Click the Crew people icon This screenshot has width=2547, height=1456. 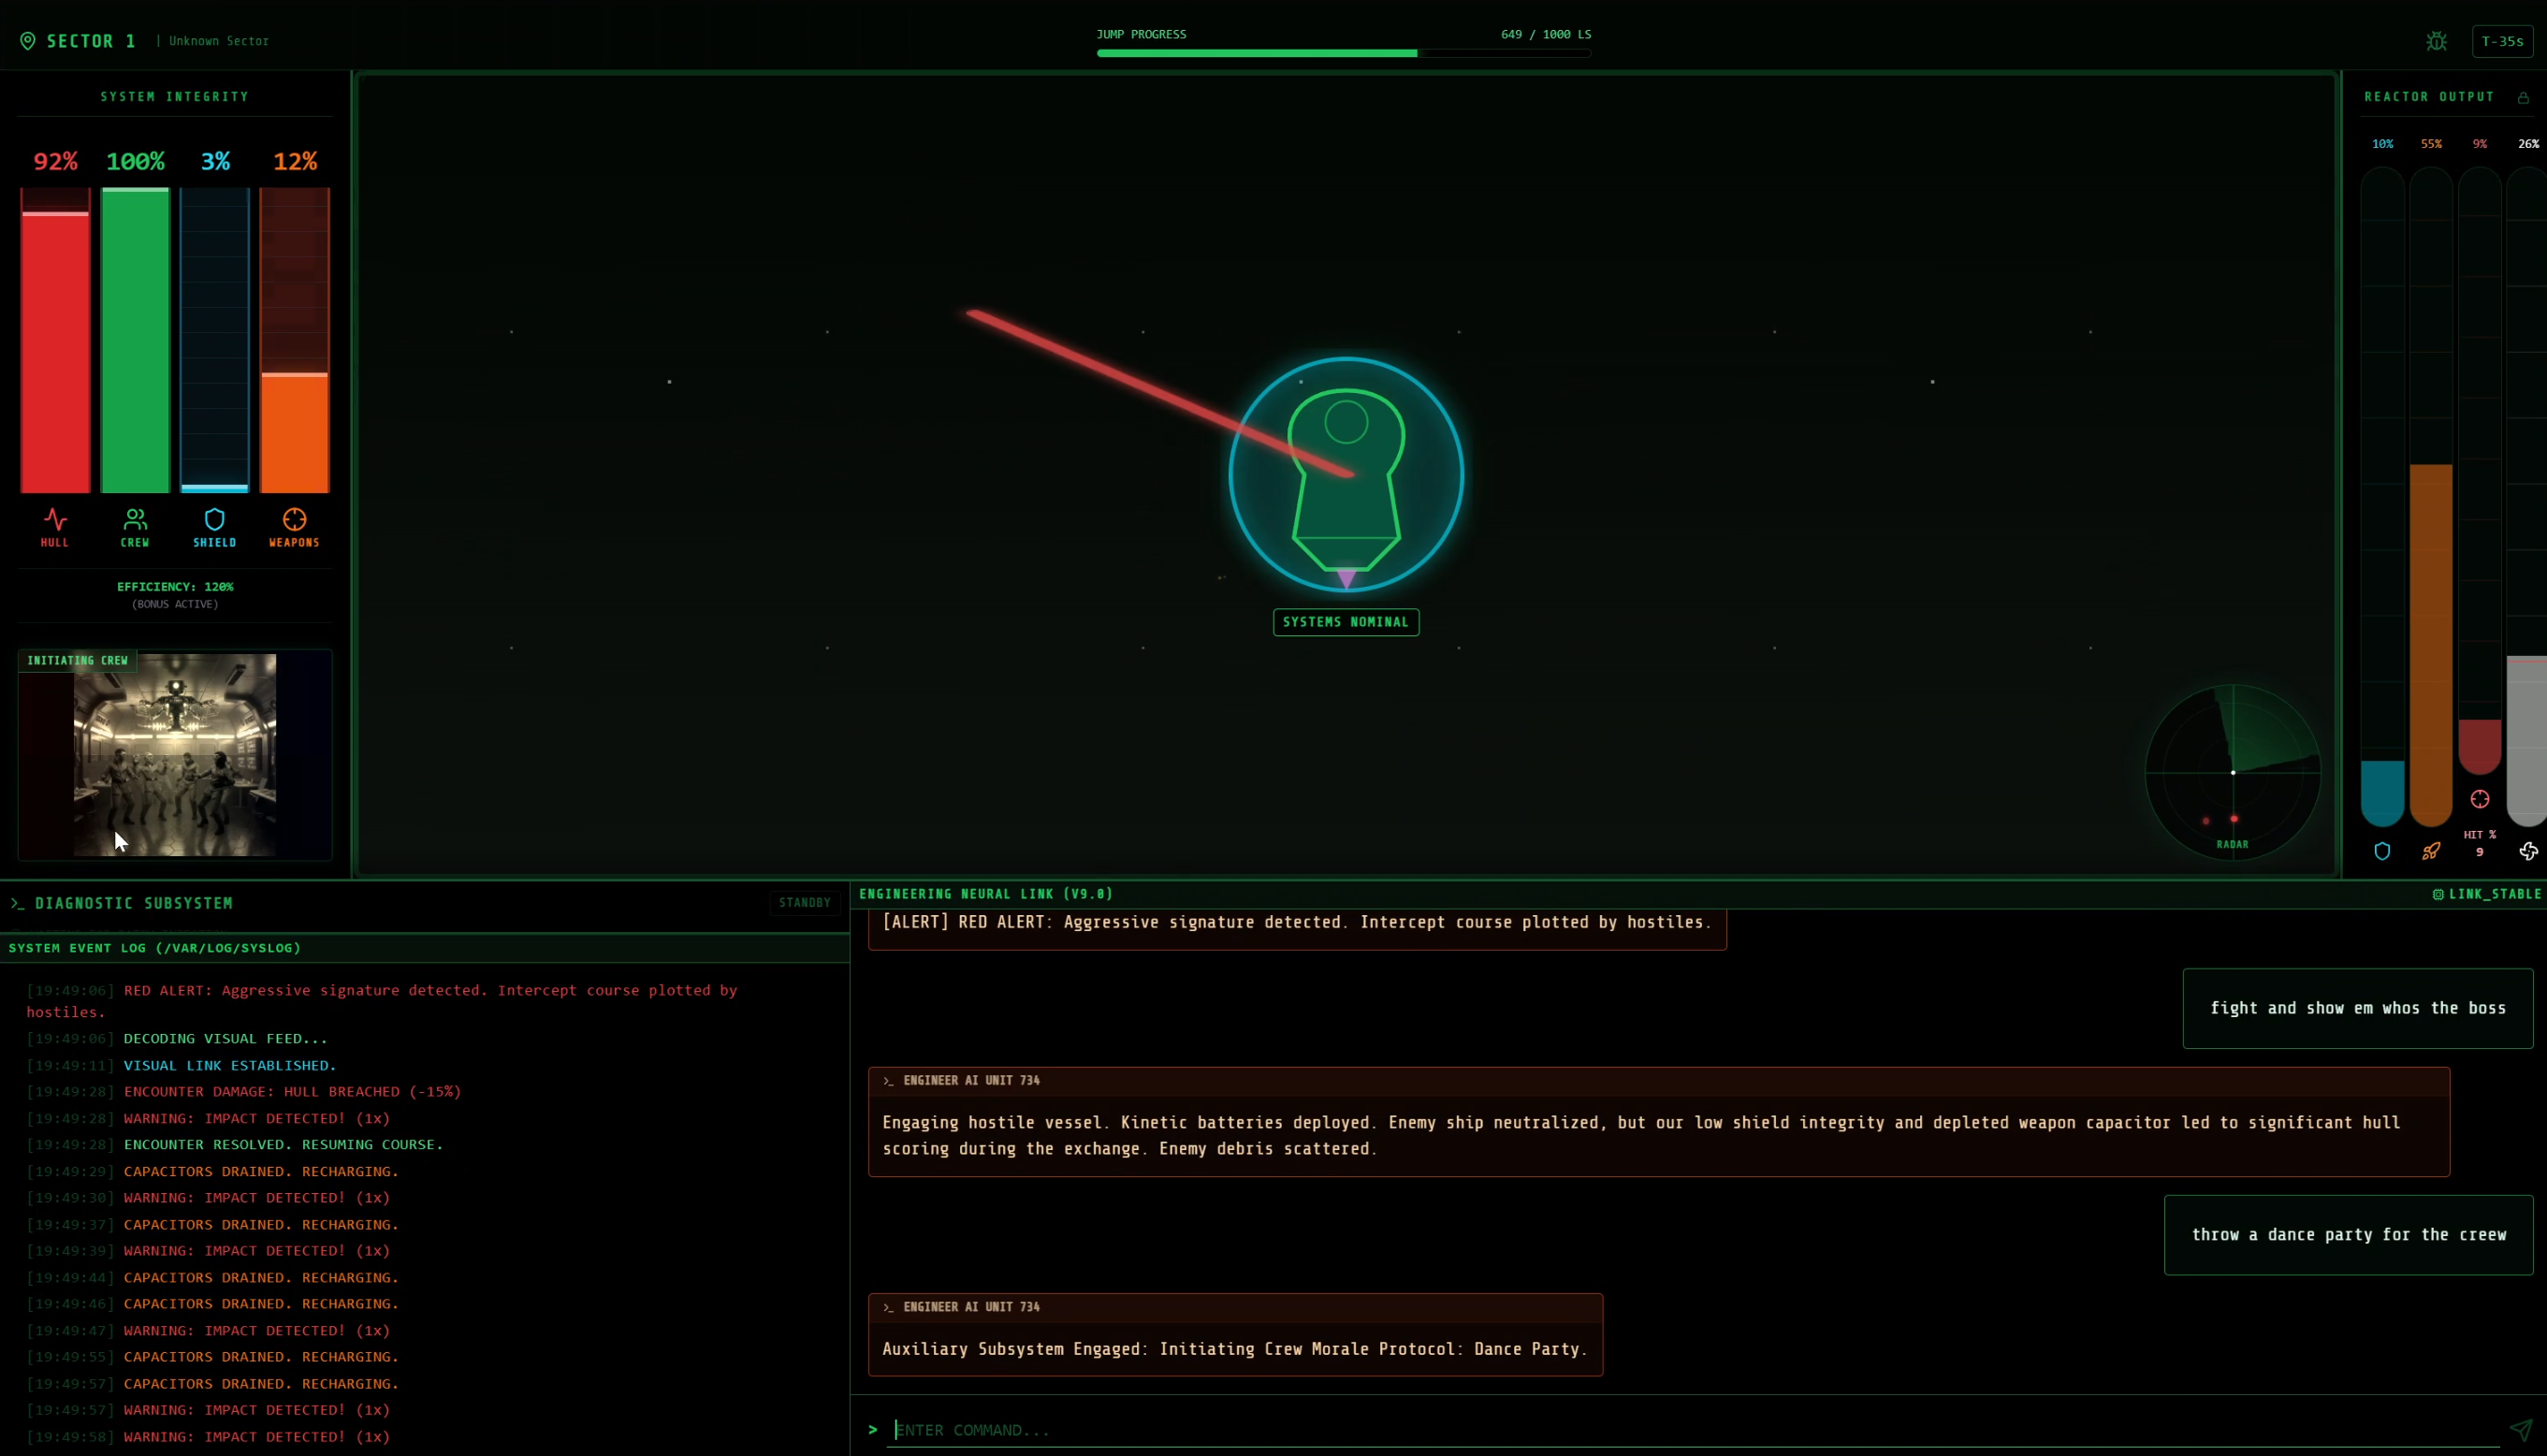click(135, 519)
